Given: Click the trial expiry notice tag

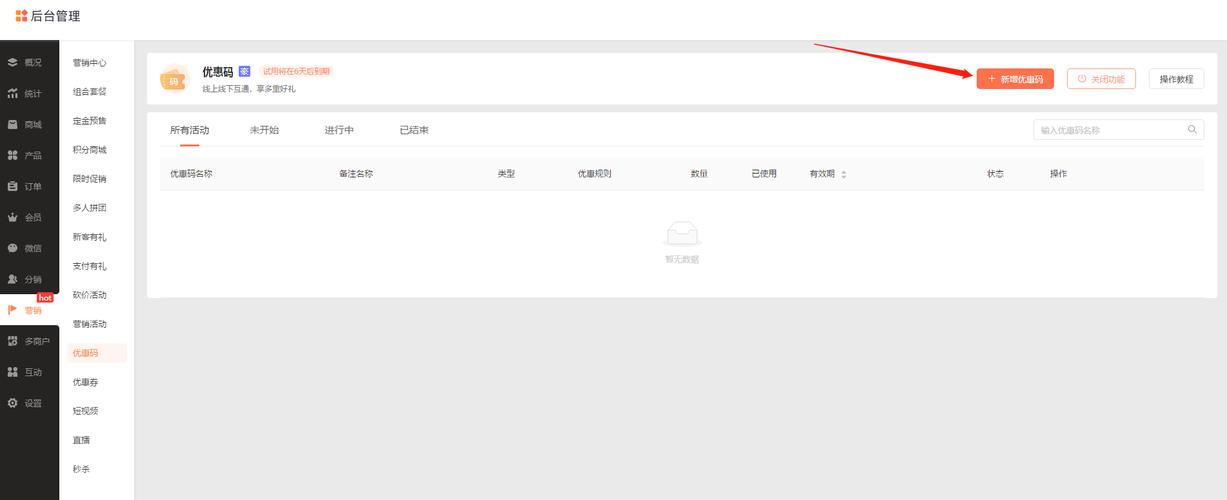Looking at the screenshot, I should (x=295, y=71).
